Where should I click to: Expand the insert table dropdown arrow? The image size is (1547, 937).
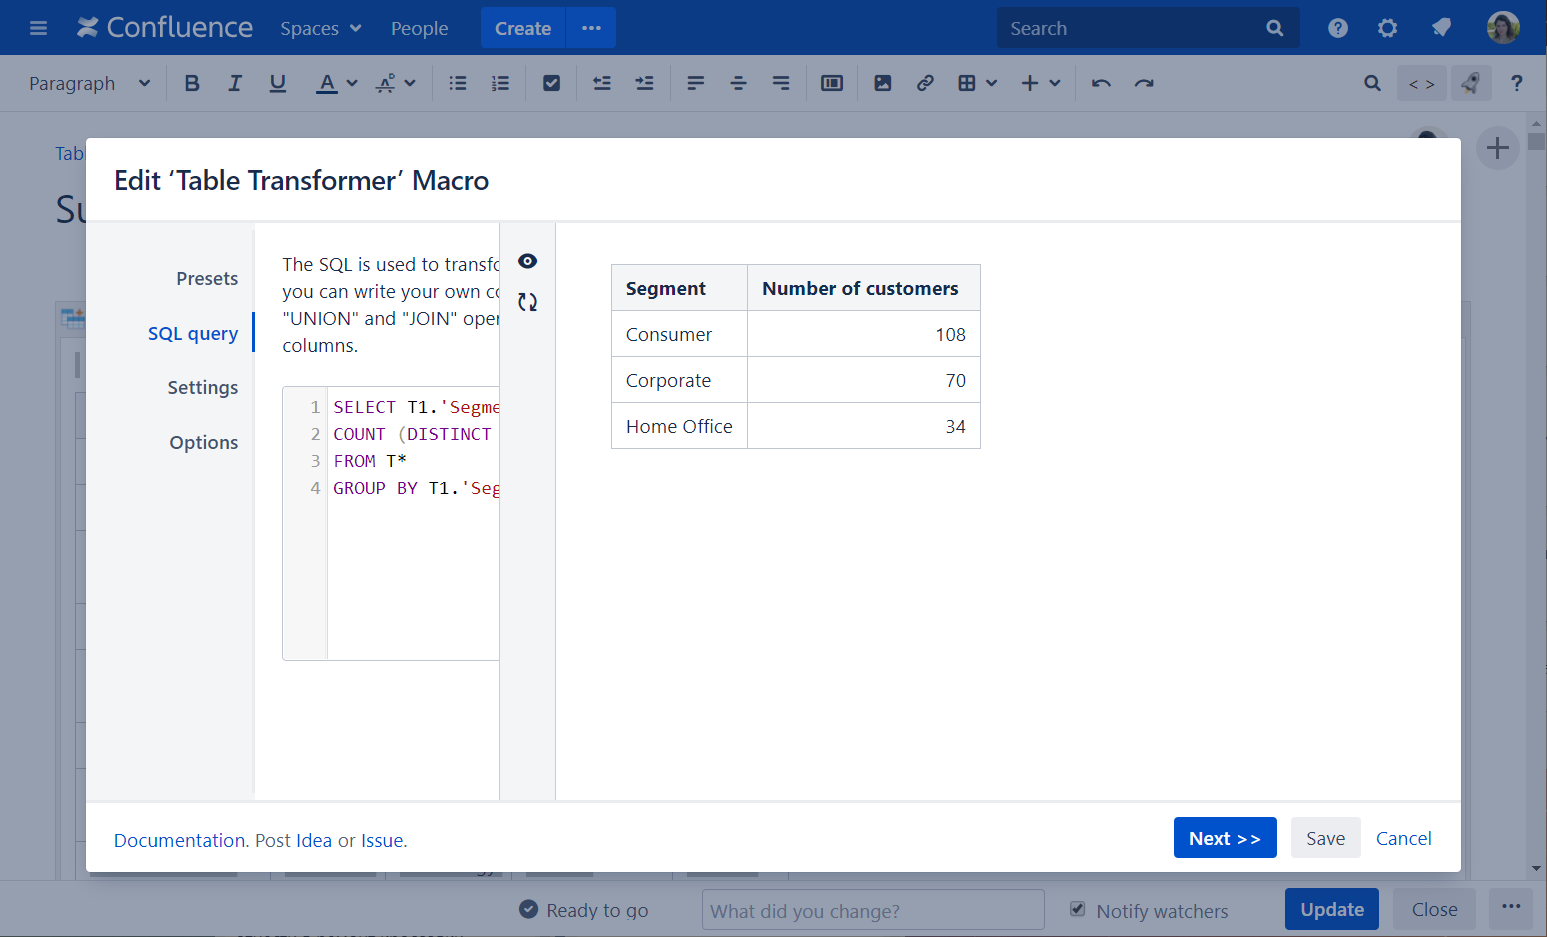(991, 84)
